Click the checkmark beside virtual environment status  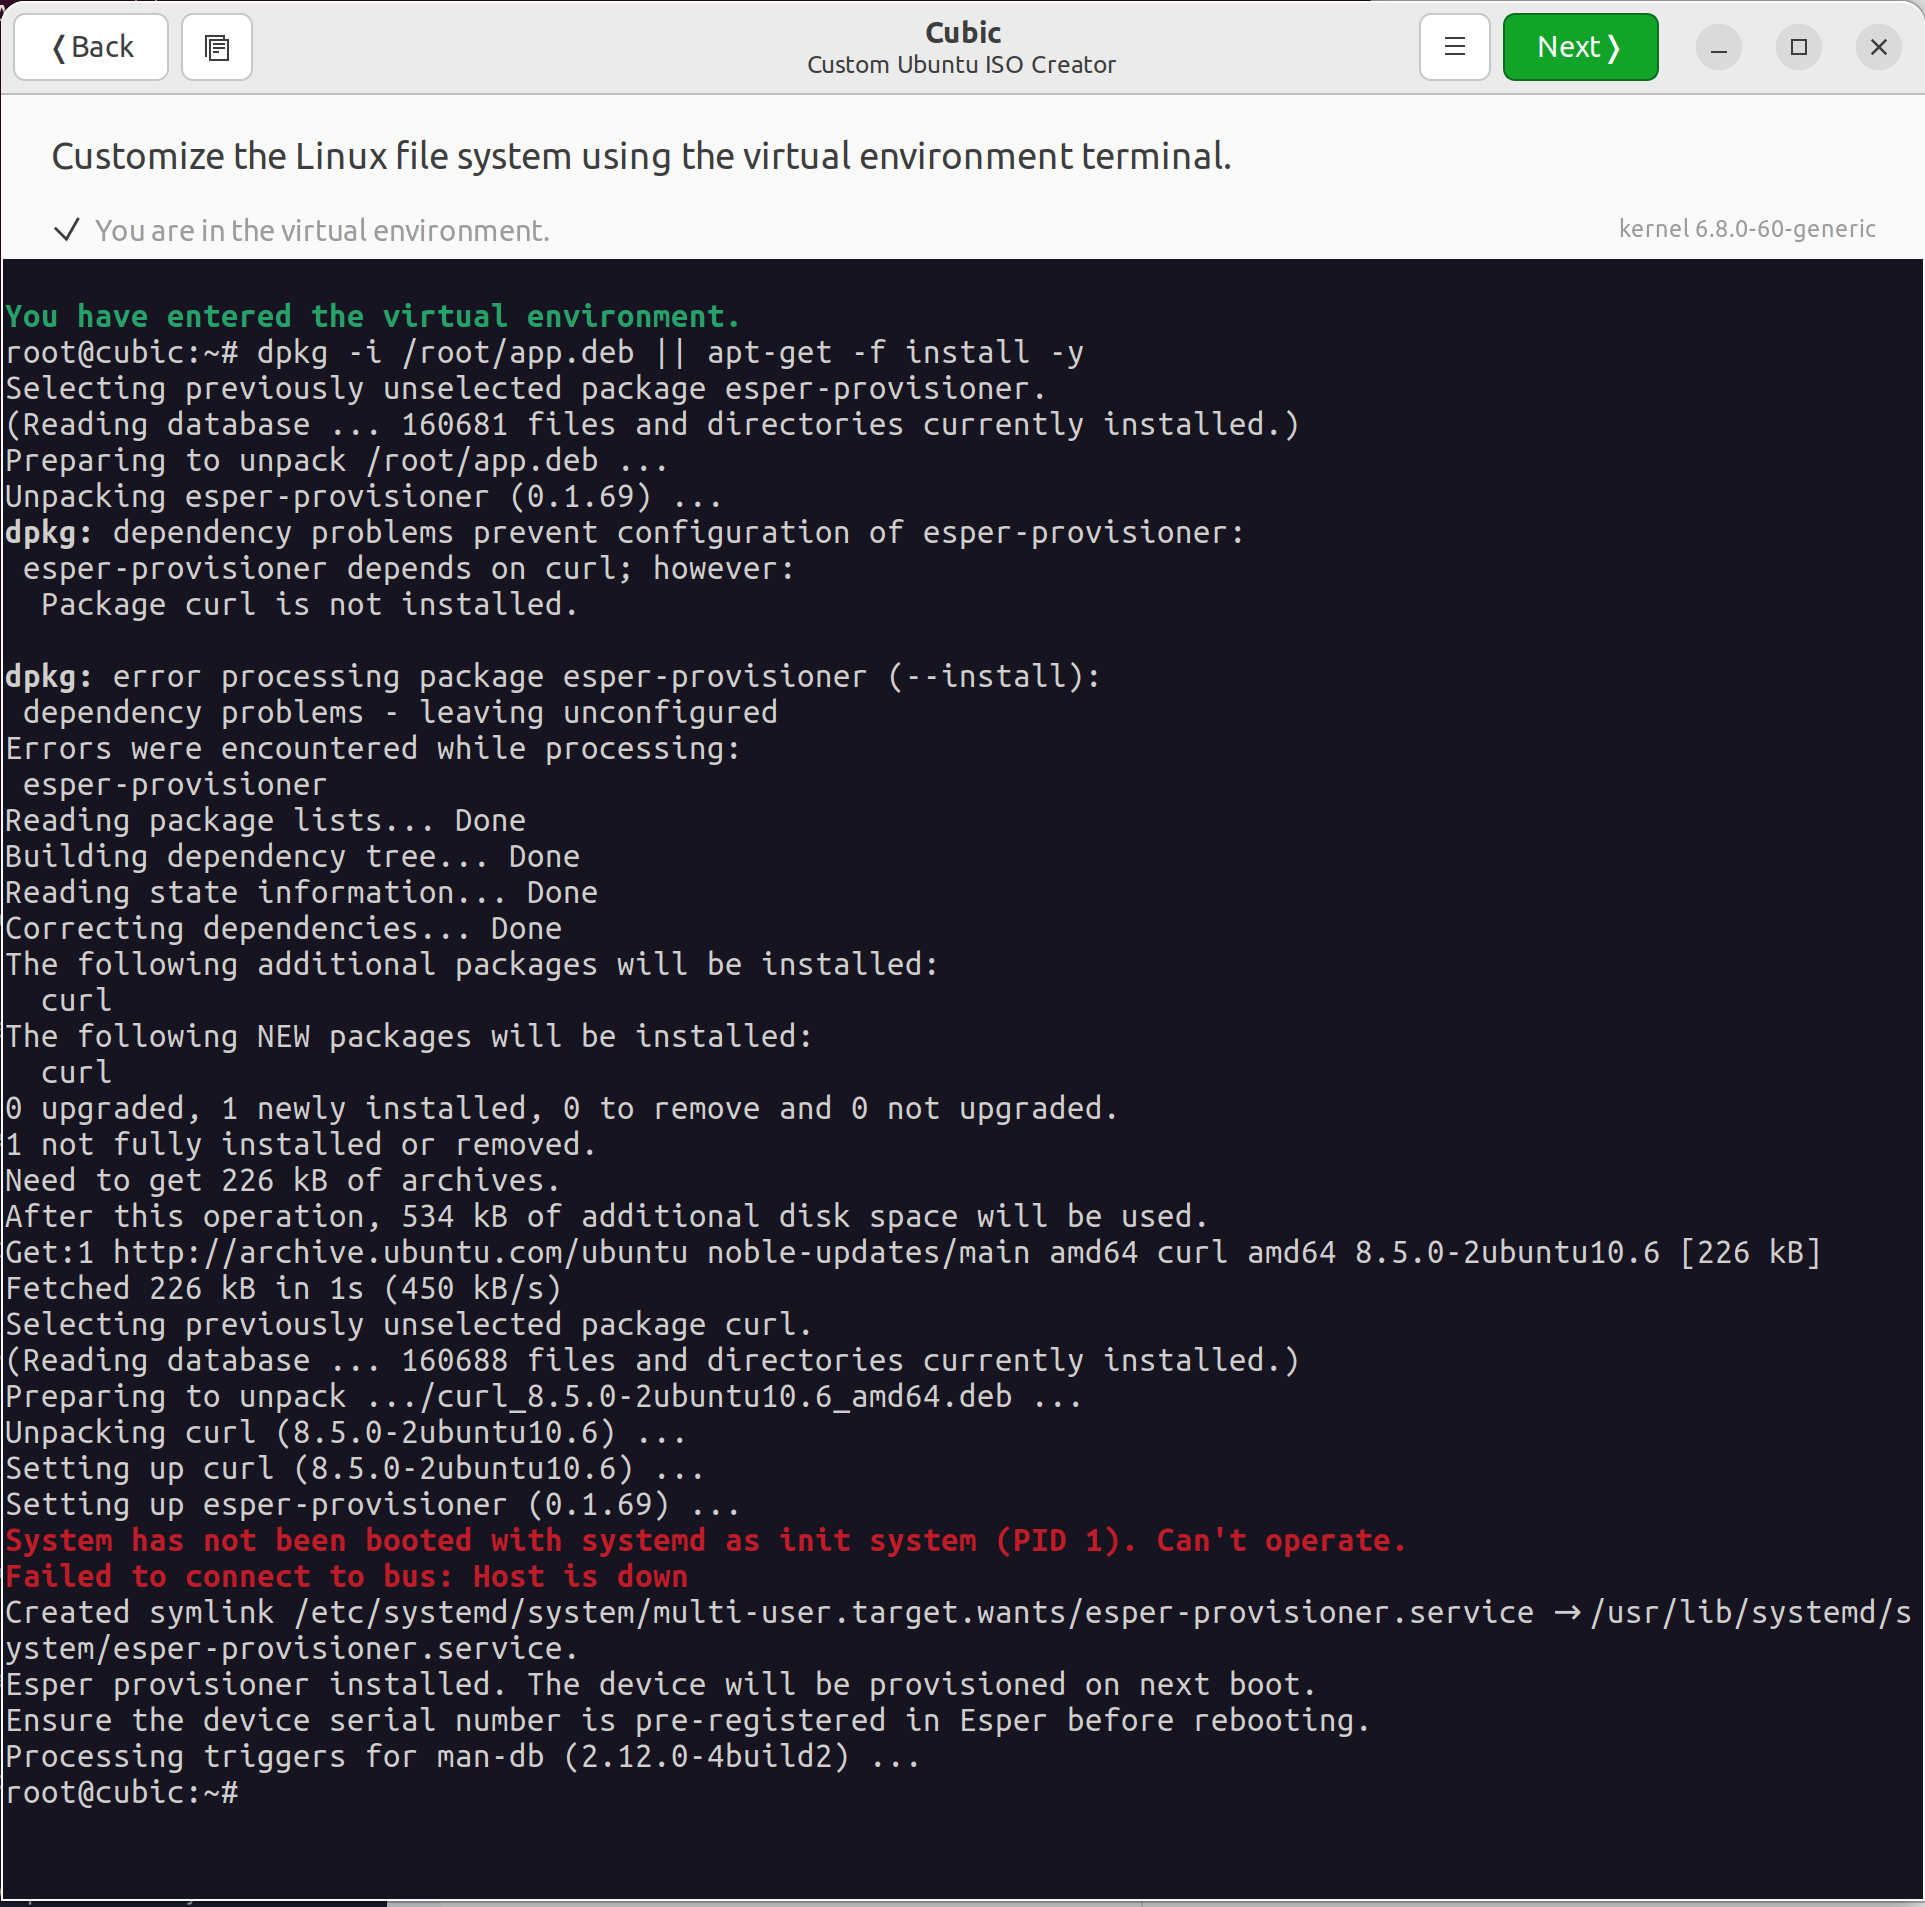click(66, 229)
